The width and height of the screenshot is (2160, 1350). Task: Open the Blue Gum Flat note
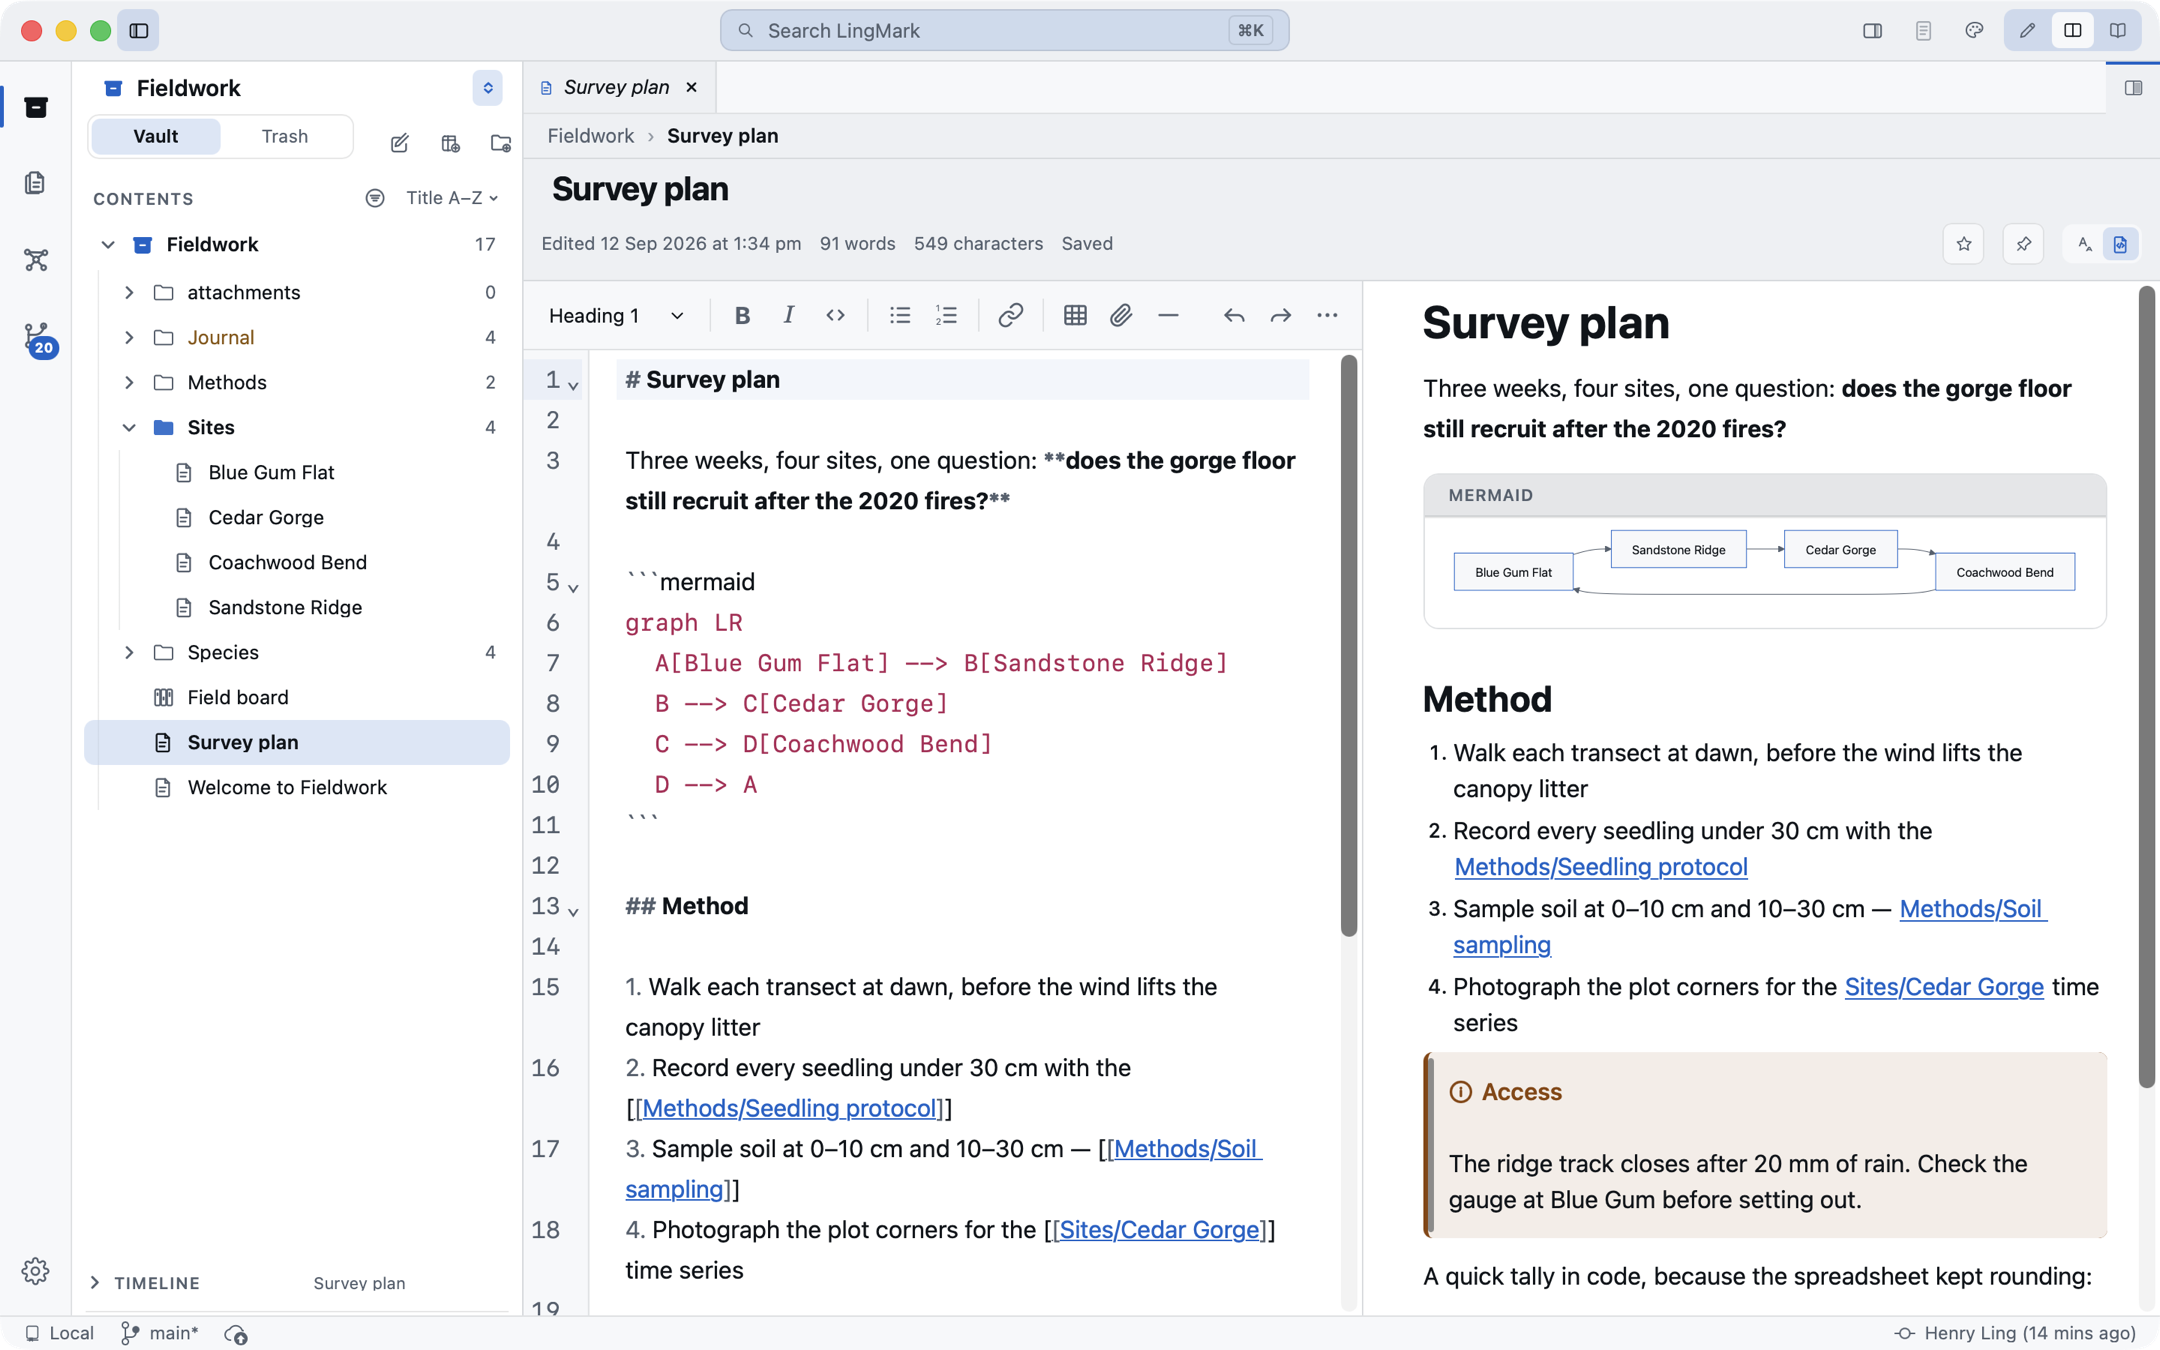(271, 472)
